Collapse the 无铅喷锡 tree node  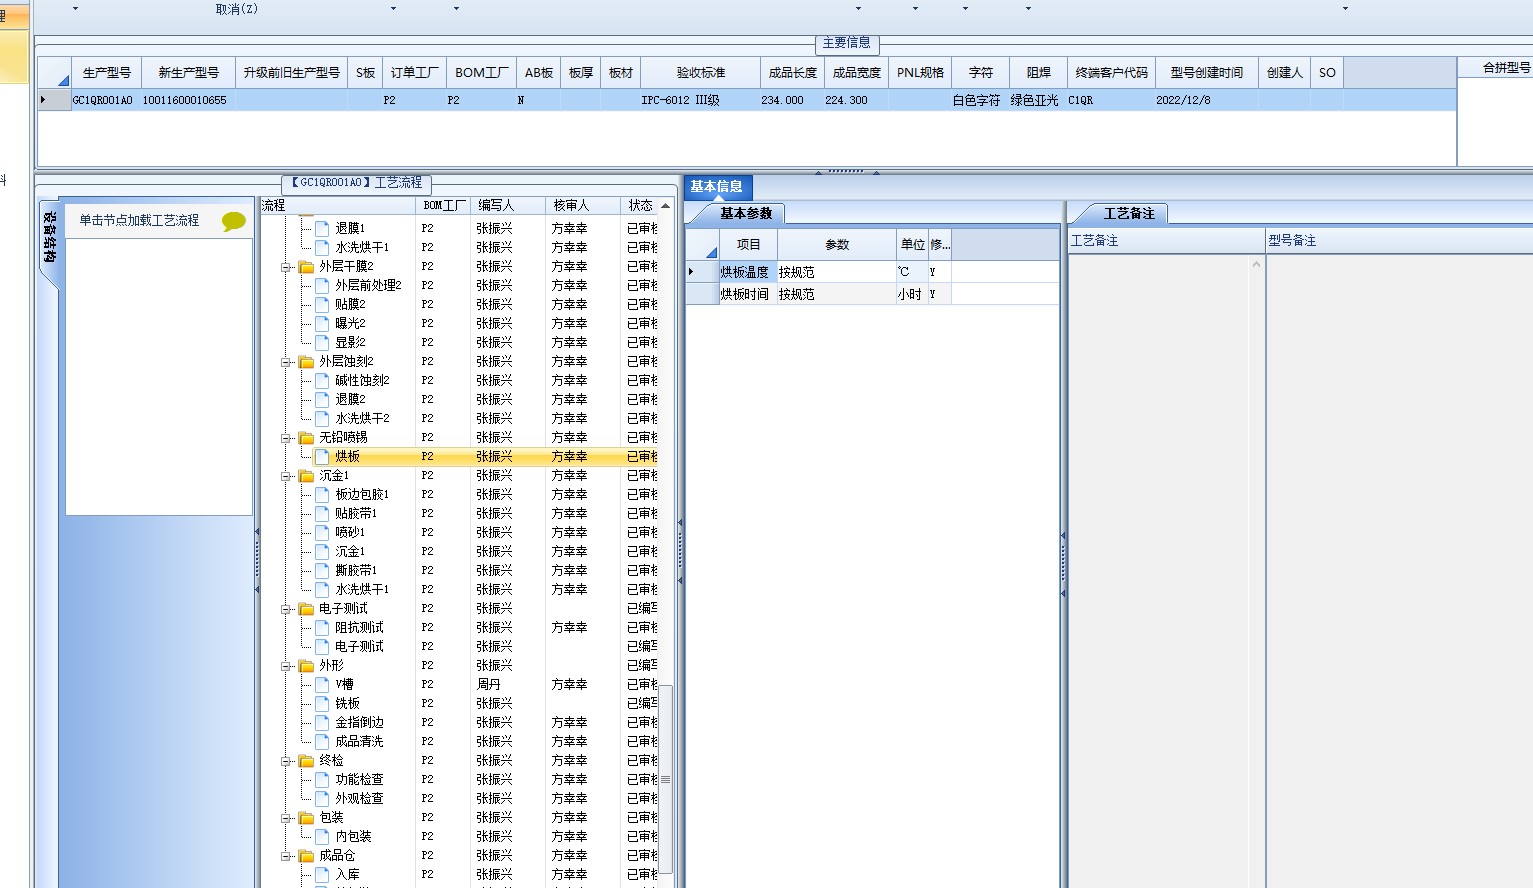click(286, 438)
